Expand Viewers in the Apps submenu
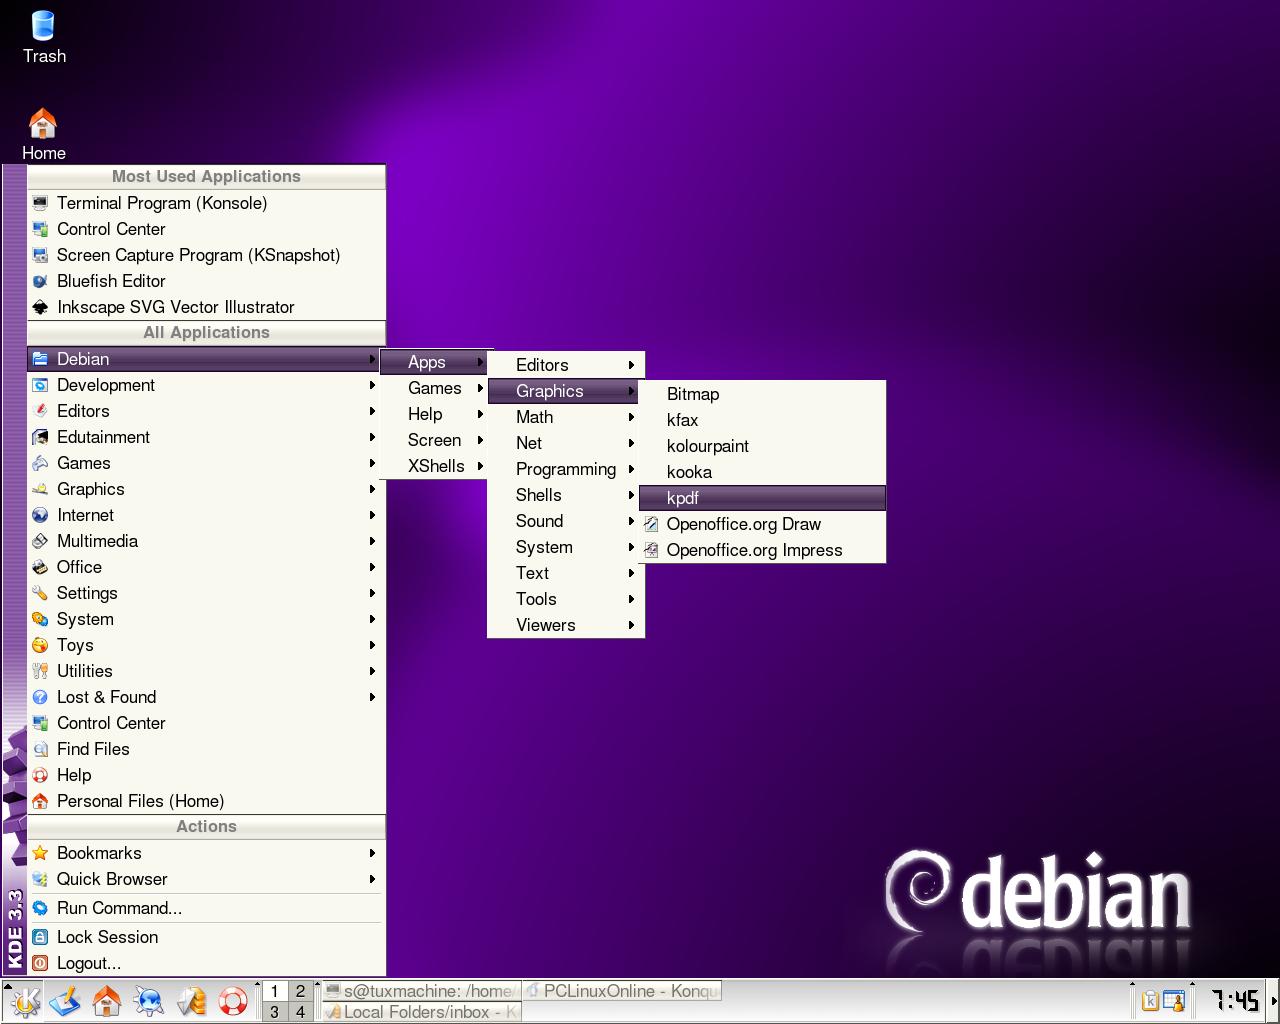The width and height of the screenshot is (1280, 1024). [x=566, y=625]
